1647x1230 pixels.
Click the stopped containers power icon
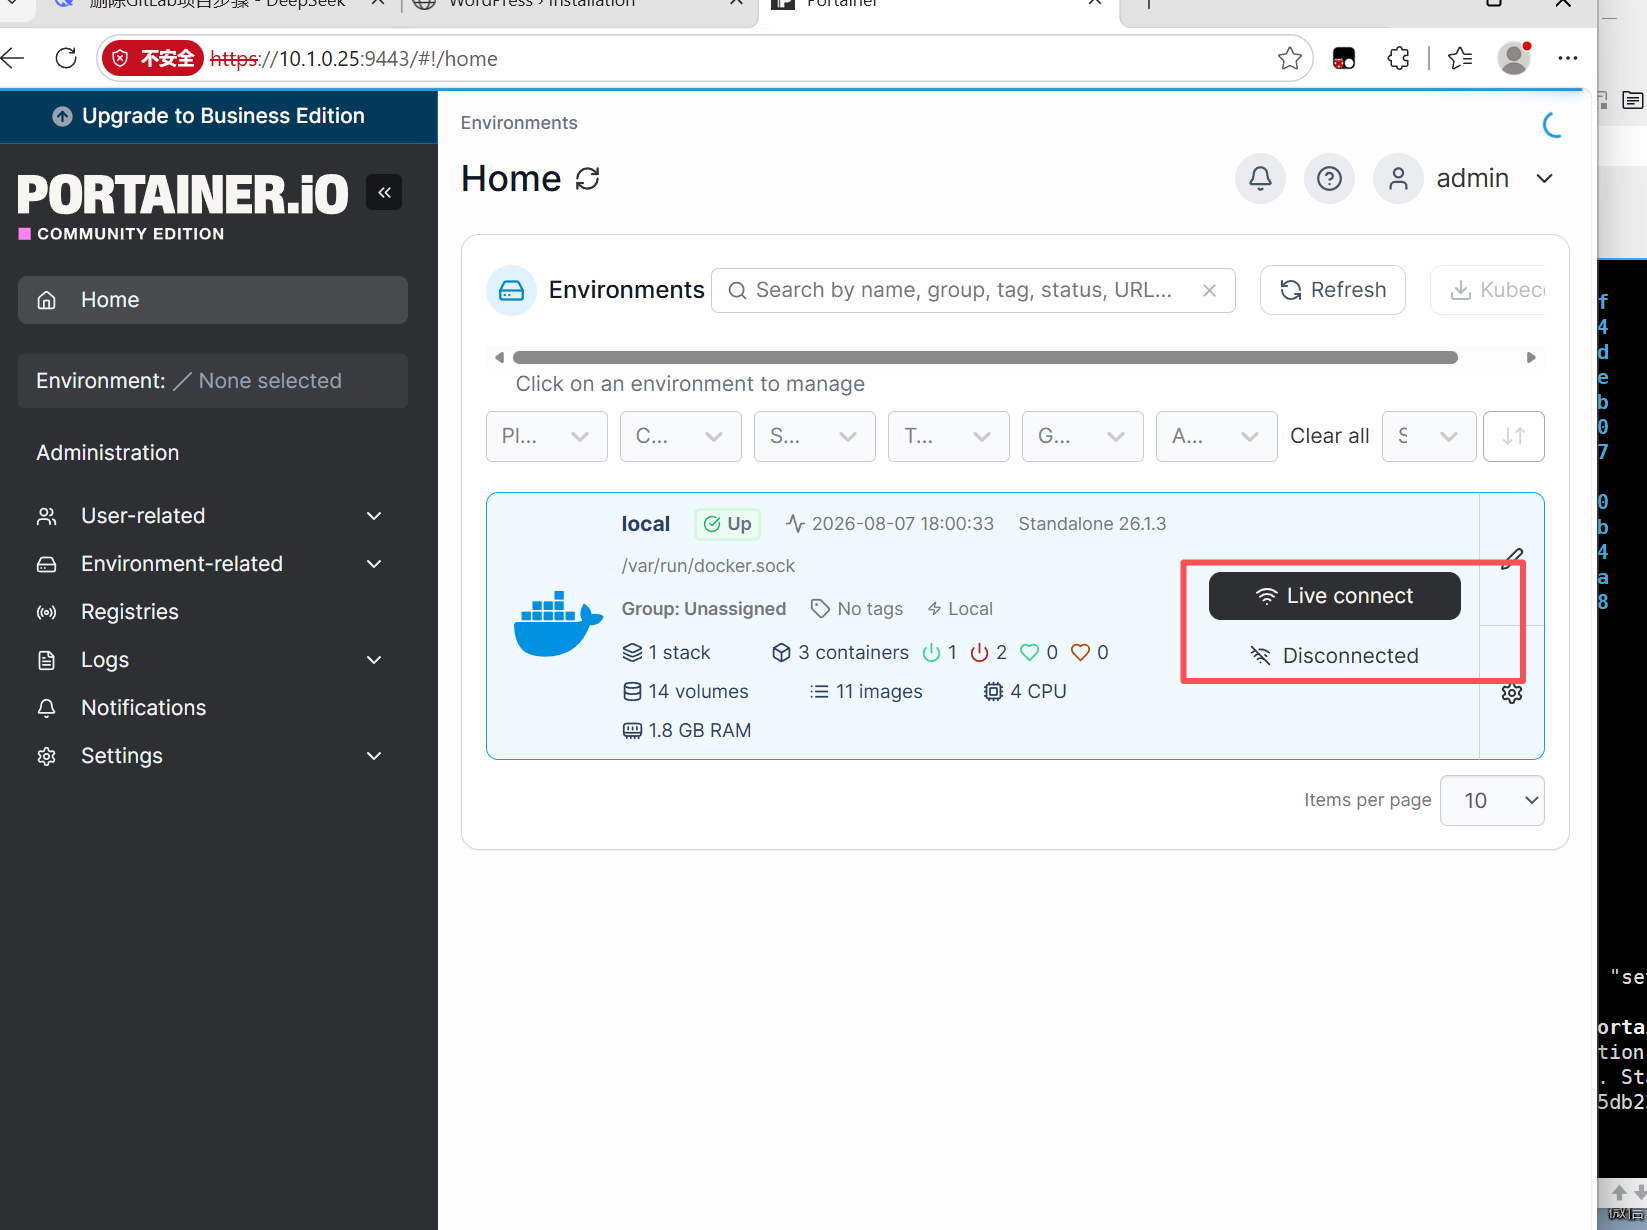[x=980, y=652]
